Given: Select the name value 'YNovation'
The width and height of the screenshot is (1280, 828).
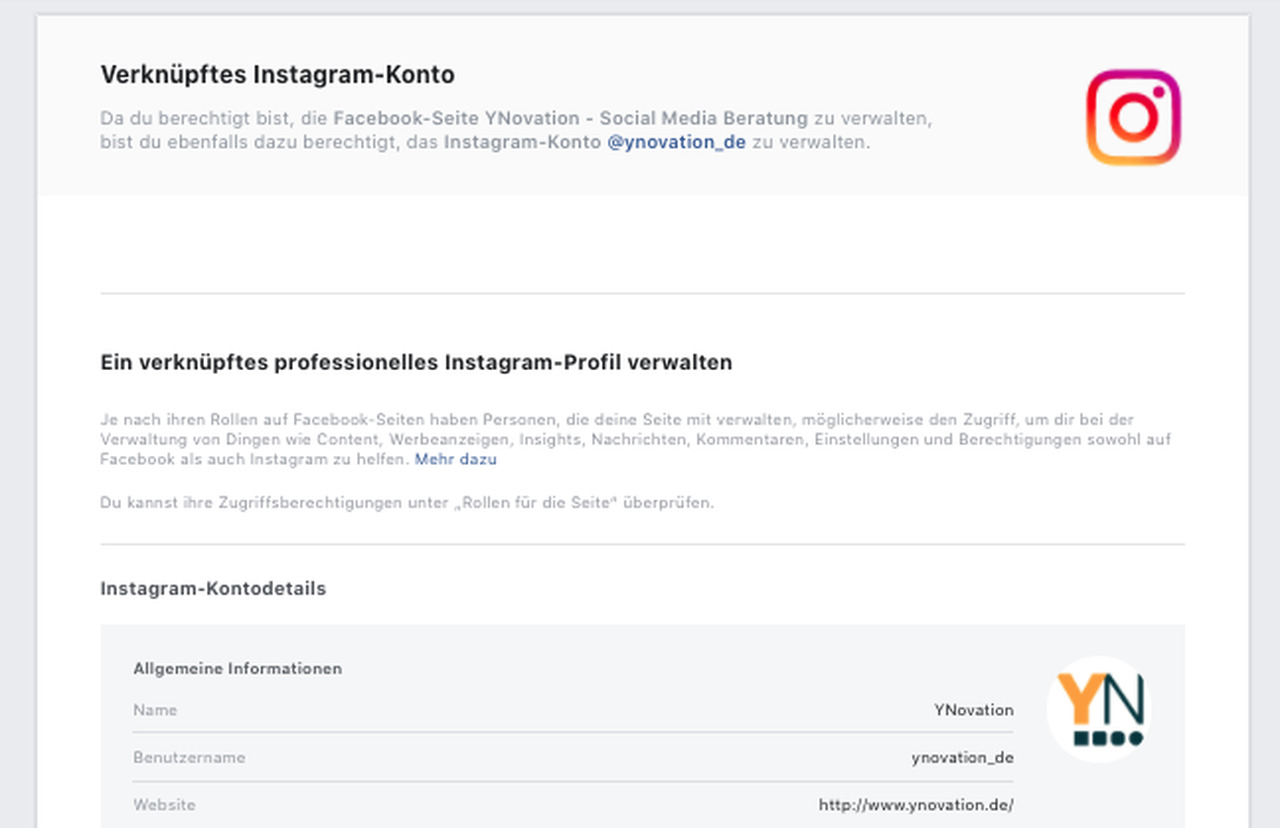Looking at the screenshot, I should pos(974,710).
